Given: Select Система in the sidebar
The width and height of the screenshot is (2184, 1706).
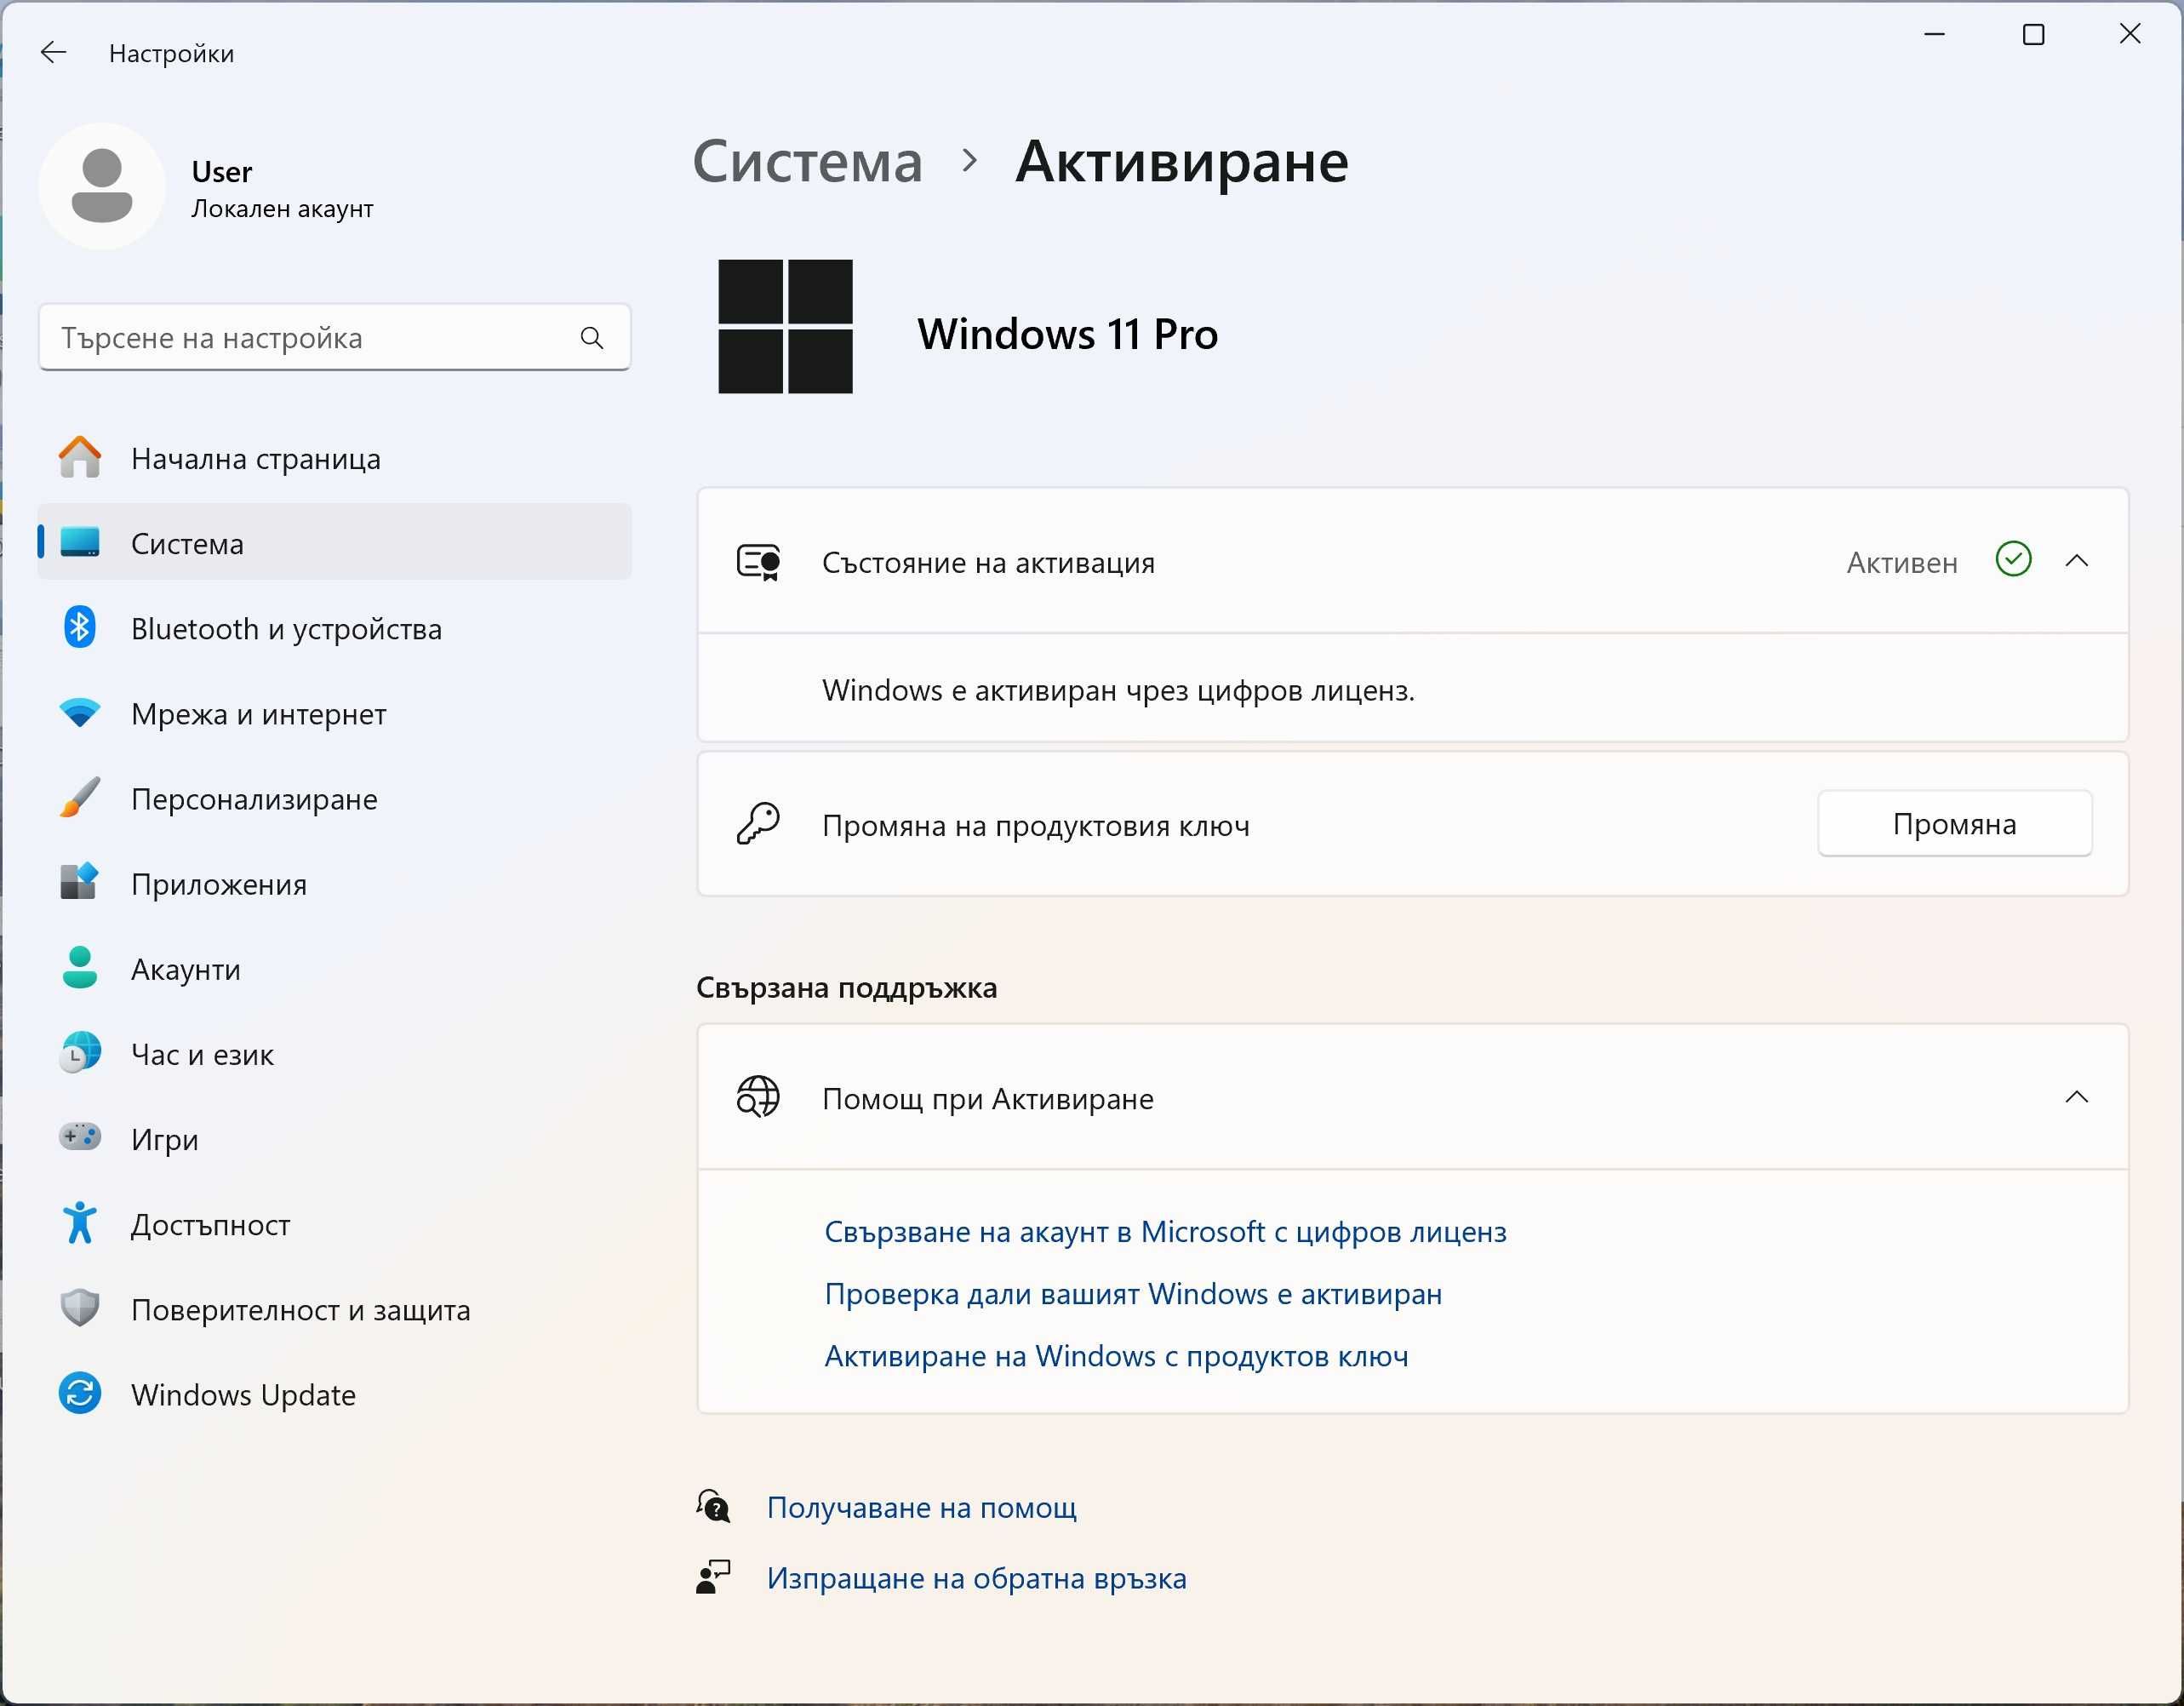Looking at the screenshot, I should (335, 543).
